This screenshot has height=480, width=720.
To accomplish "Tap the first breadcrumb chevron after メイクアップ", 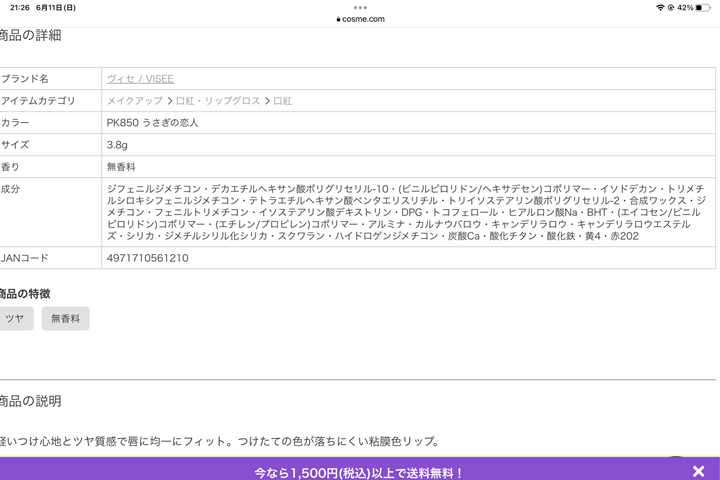I will (x=169, y=101).
